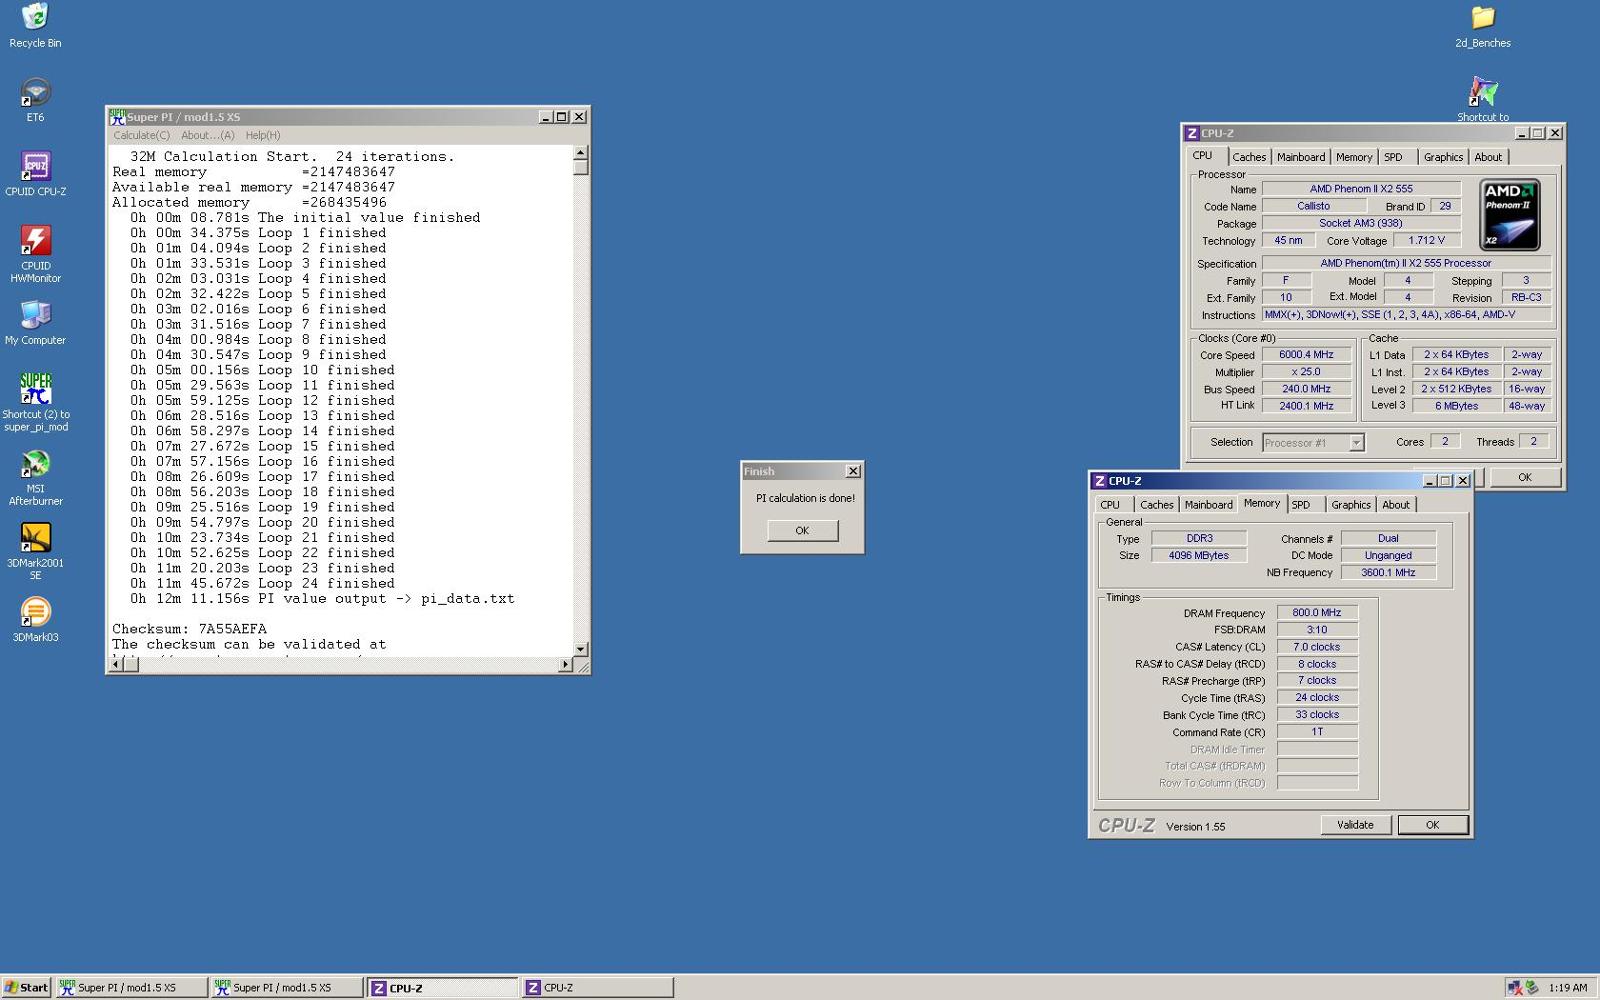Open the 'Shortcut to' desktop icon
This screenshot has height=1000, width=1600.
tap(1483, 99)
